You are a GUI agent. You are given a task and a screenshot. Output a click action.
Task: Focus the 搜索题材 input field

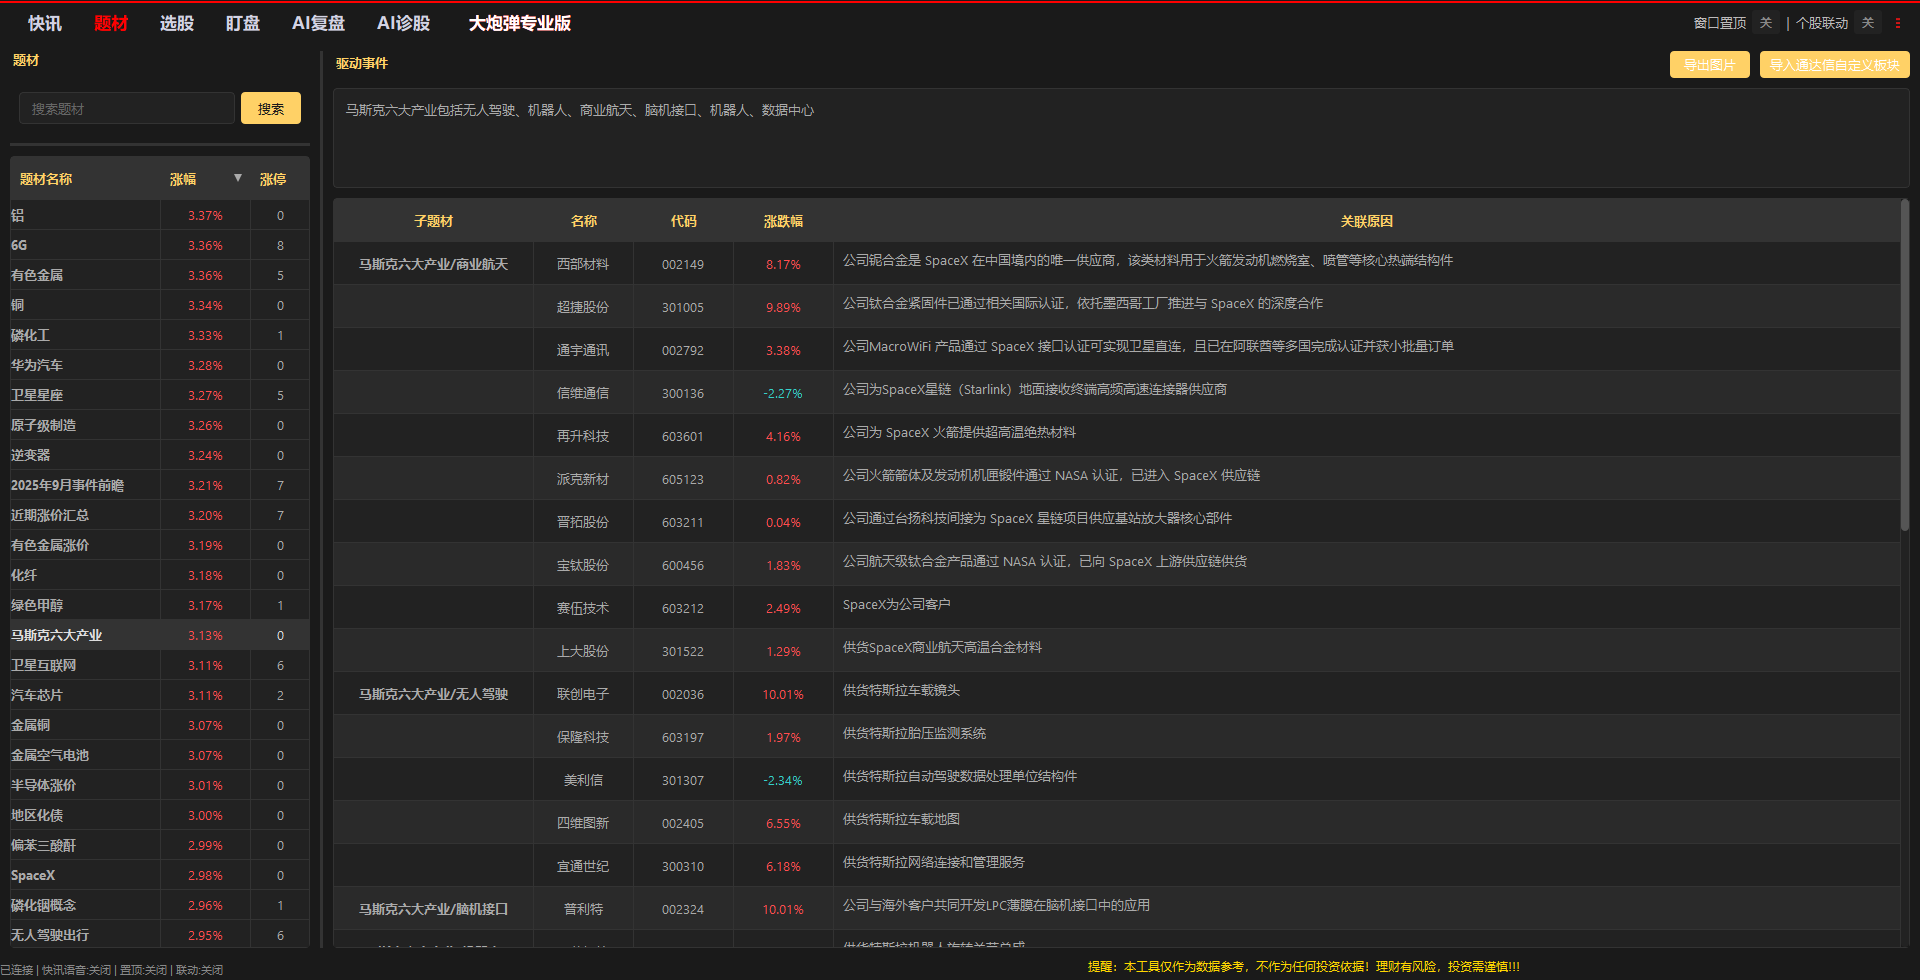pyautogui.click(x=127, y=109)
